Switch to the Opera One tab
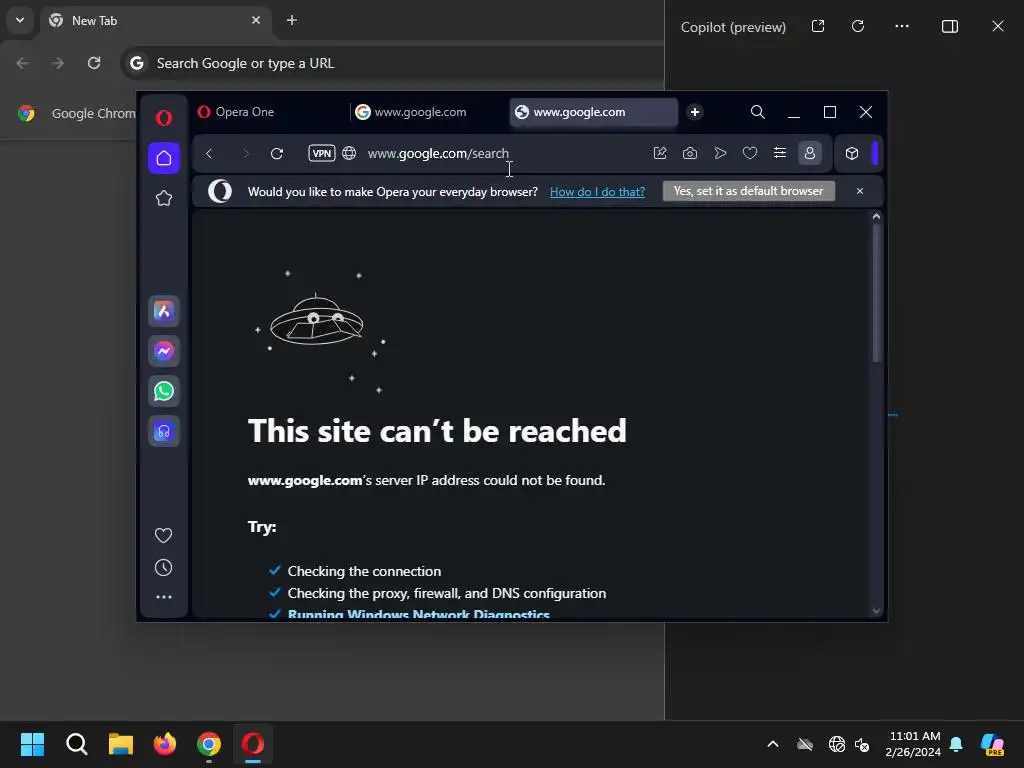The image size is (1024, 768). click(268, 112)
